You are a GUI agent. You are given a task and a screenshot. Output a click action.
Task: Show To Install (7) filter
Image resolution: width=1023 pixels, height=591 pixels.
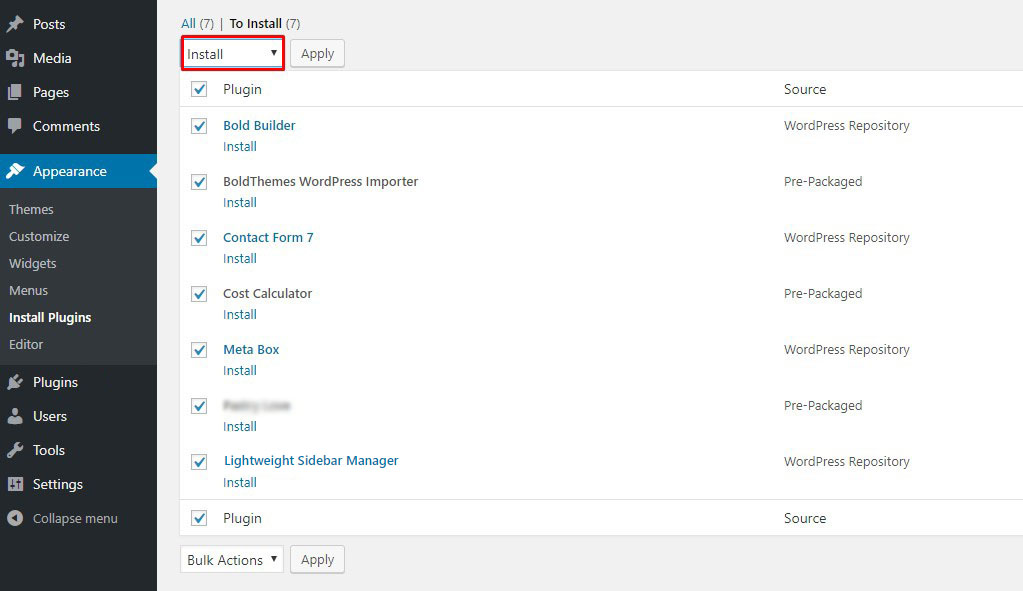point(265,23)
